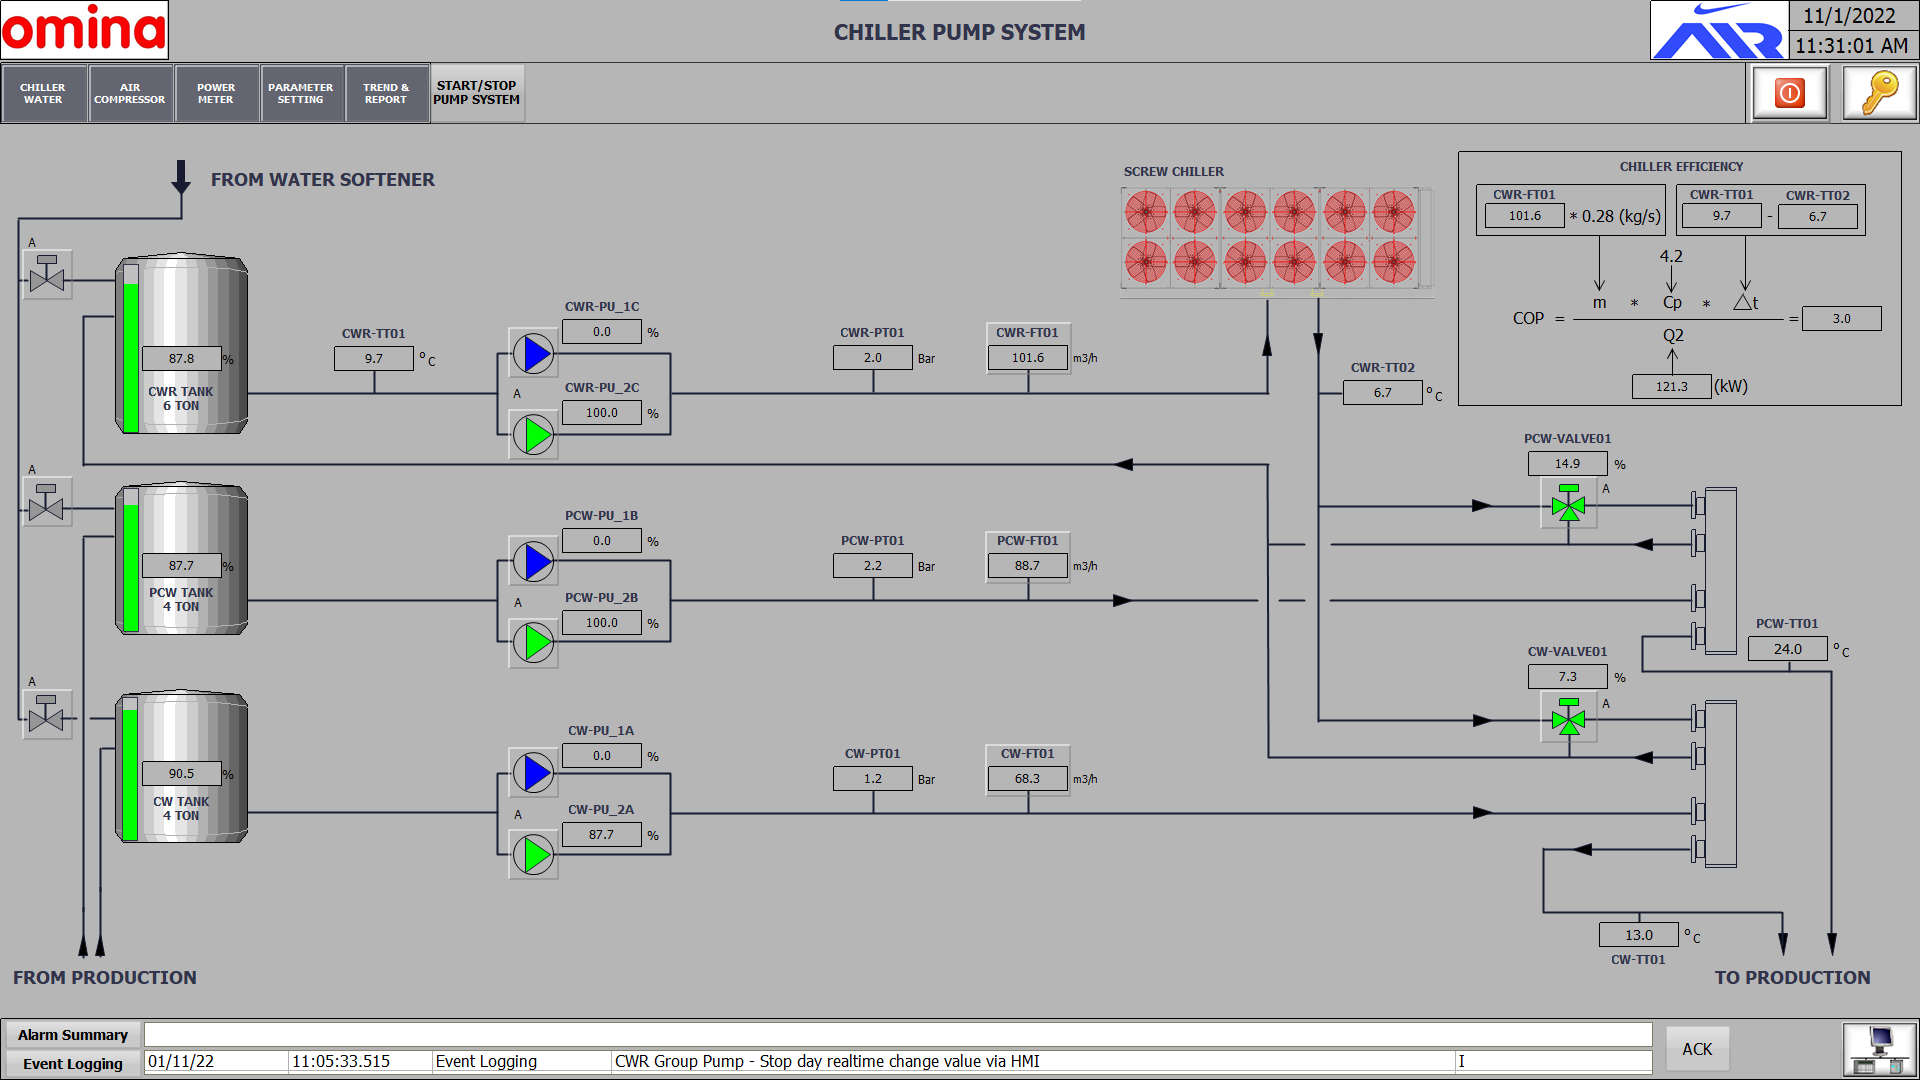Click the PCW-PU_2B speed field showing 100.0
The image size is (1920, 1080).
click(x=602, y=623)
